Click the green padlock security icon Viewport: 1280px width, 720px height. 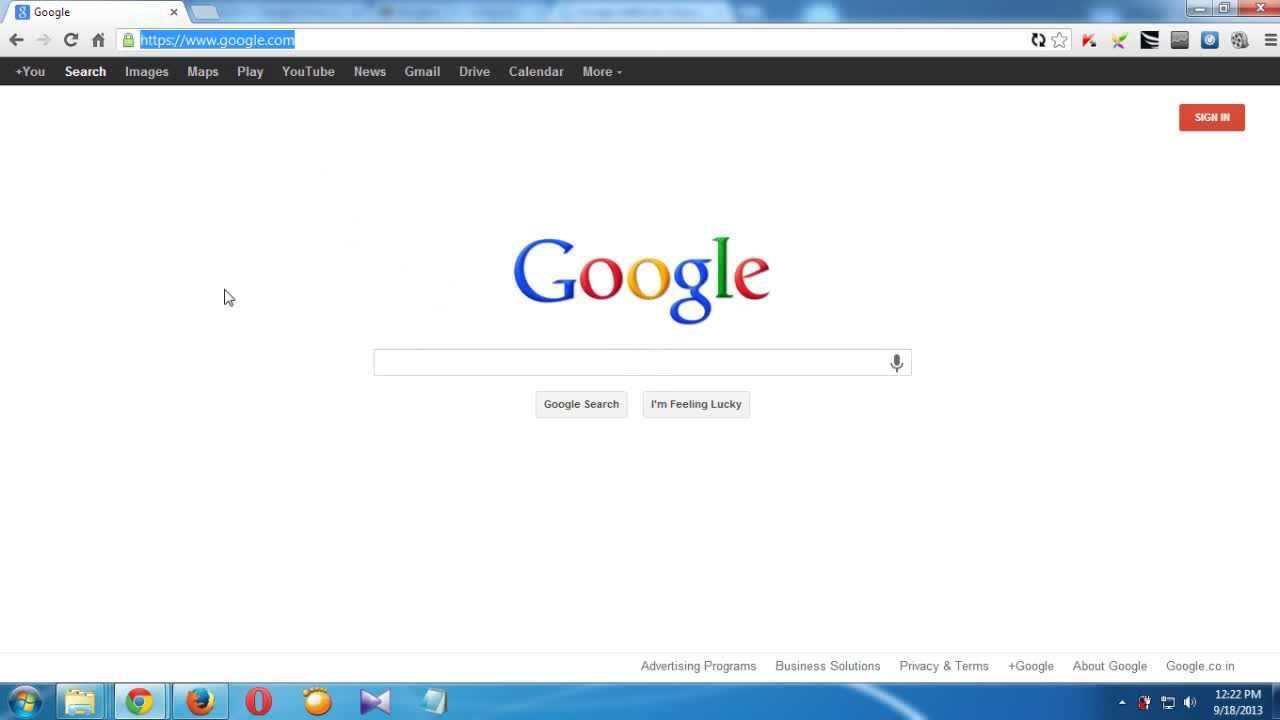(128, 40)
